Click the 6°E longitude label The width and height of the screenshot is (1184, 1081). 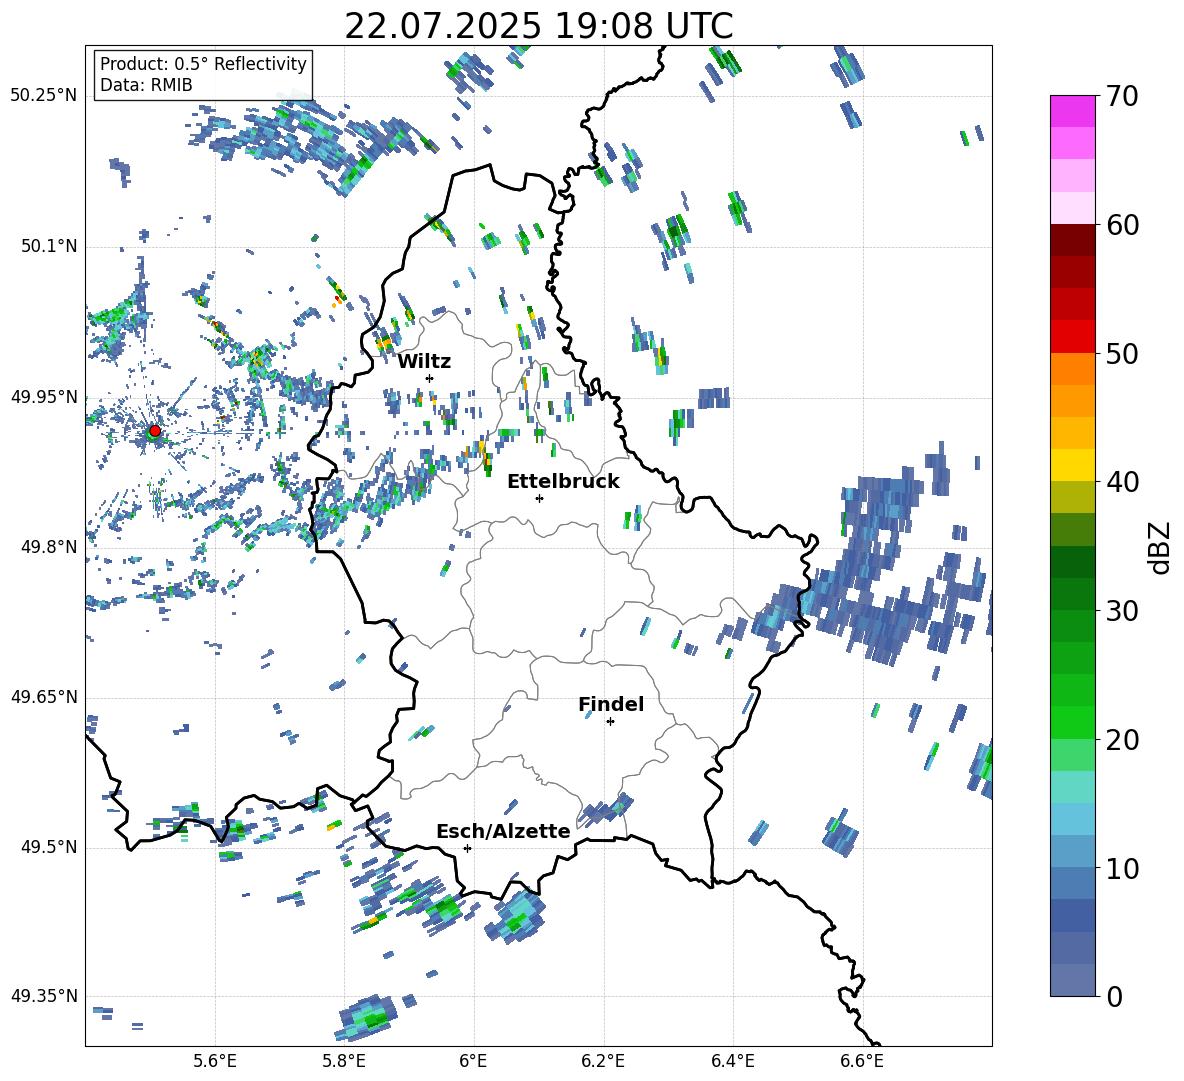[x=473, y=1061]
